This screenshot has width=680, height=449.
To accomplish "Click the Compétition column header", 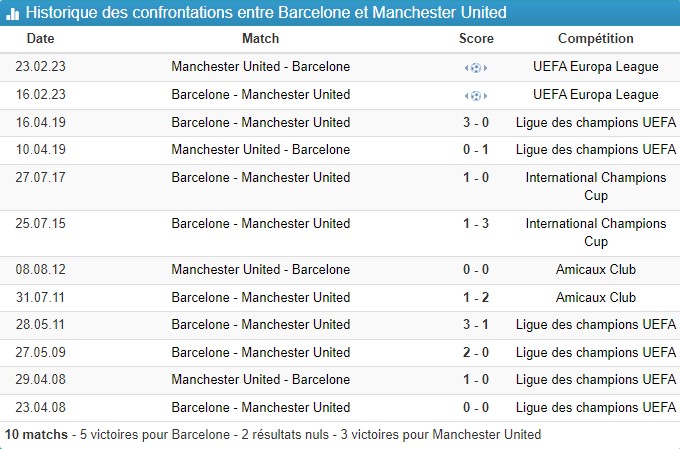I will (x=596, y=39).
